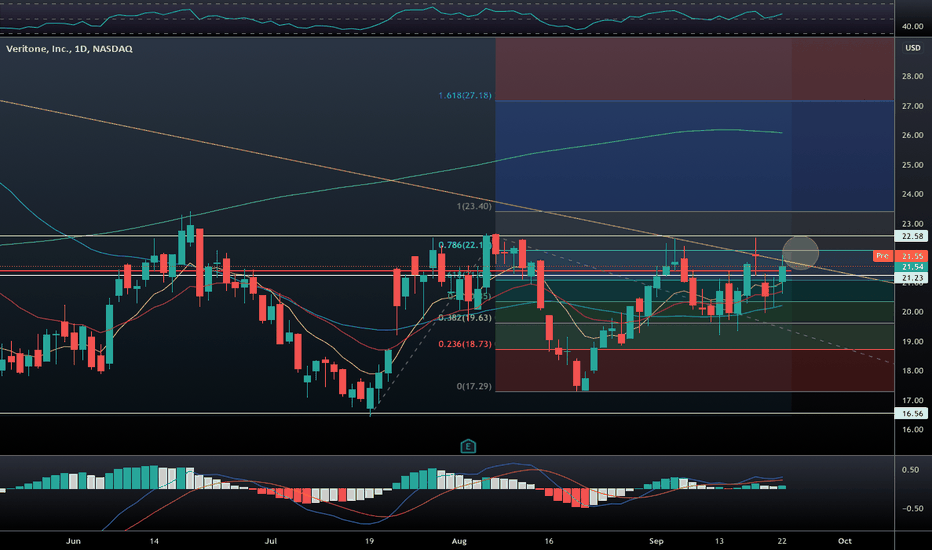This screenshot has height=550, width=932.
Task: Click the earnings 'E' marker icon
Action: [x=468, y=447]
